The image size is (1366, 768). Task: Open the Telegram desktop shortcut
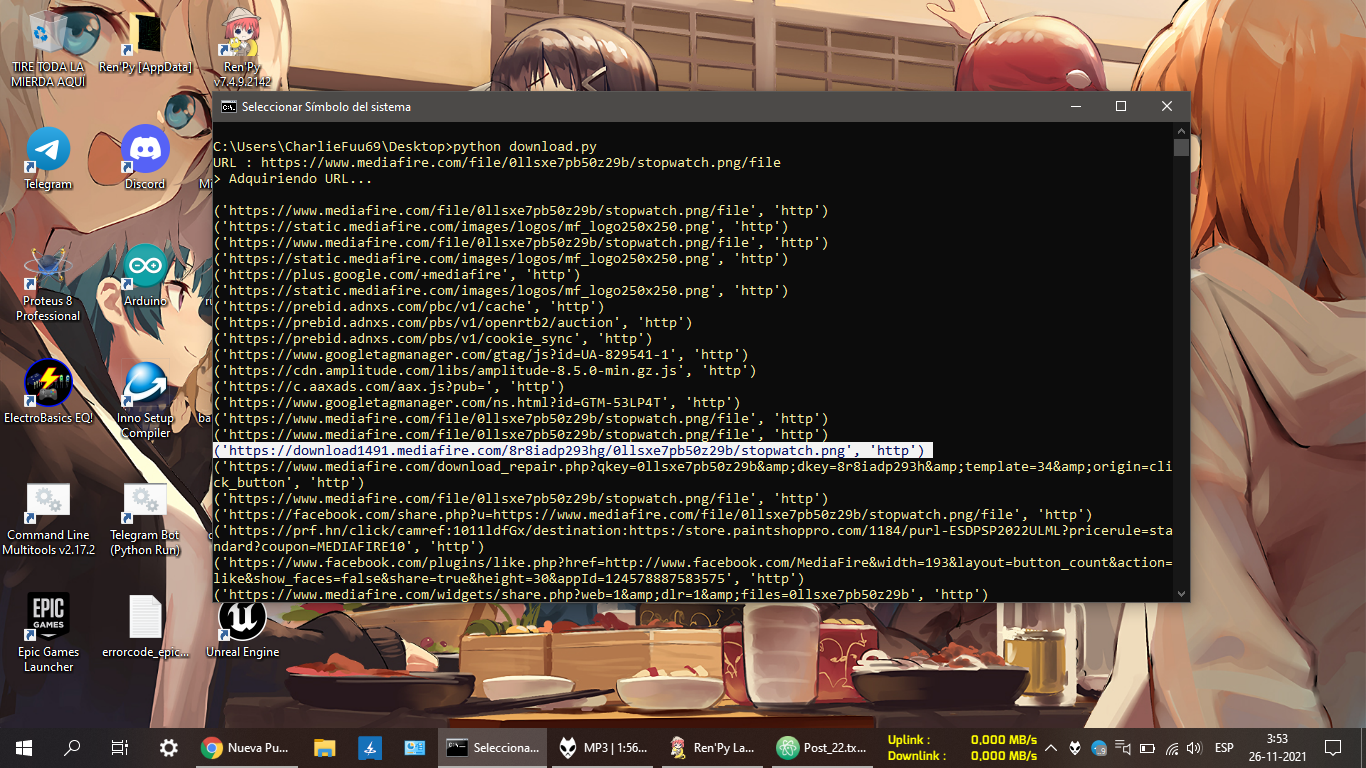pyautogui.click(x=48, y=150)
